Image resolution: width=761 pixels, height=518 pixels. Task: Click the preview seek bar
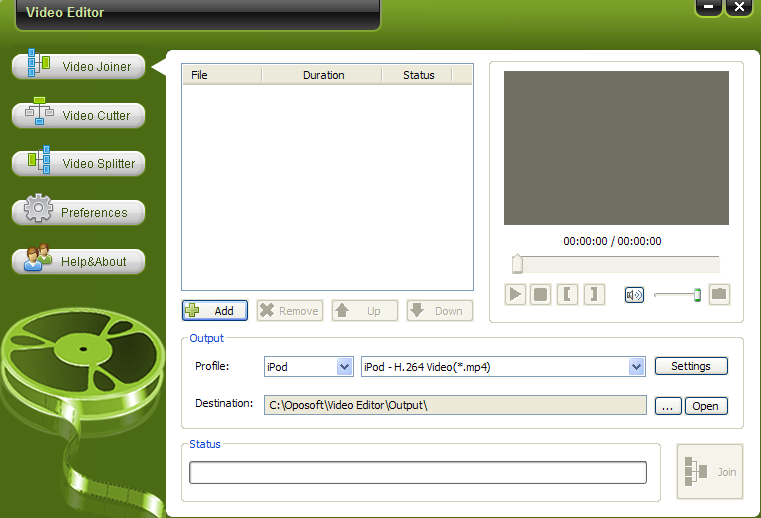point(616,264)
